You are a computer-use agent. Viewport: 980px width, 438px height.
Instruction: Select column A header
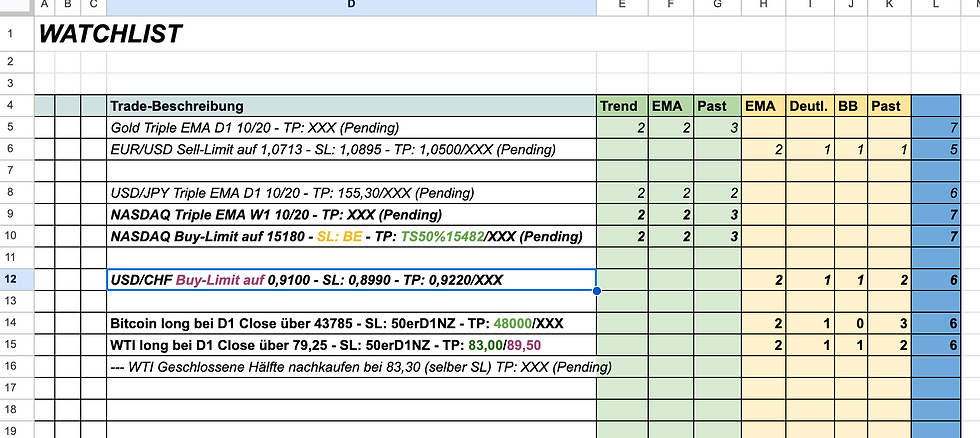coord(44,5)
